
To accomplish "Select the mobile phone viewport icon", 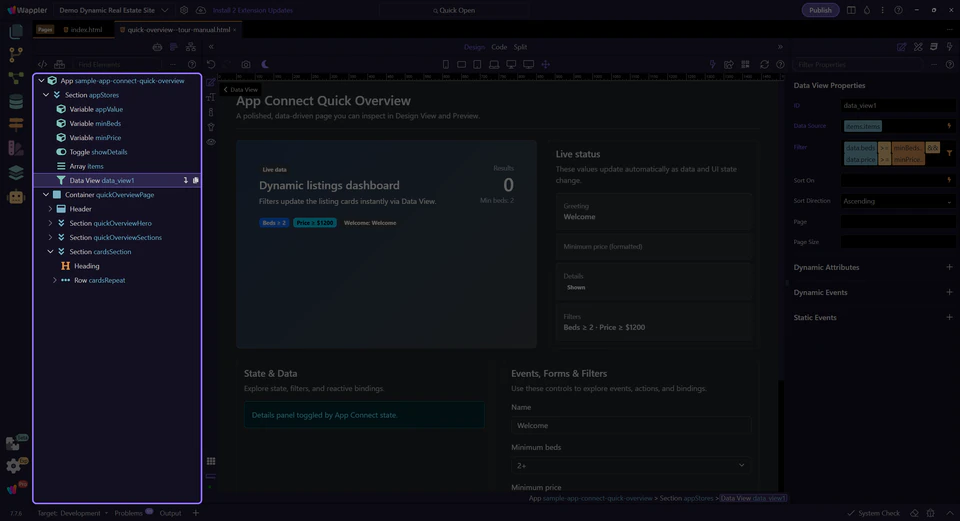I will 446,64.
